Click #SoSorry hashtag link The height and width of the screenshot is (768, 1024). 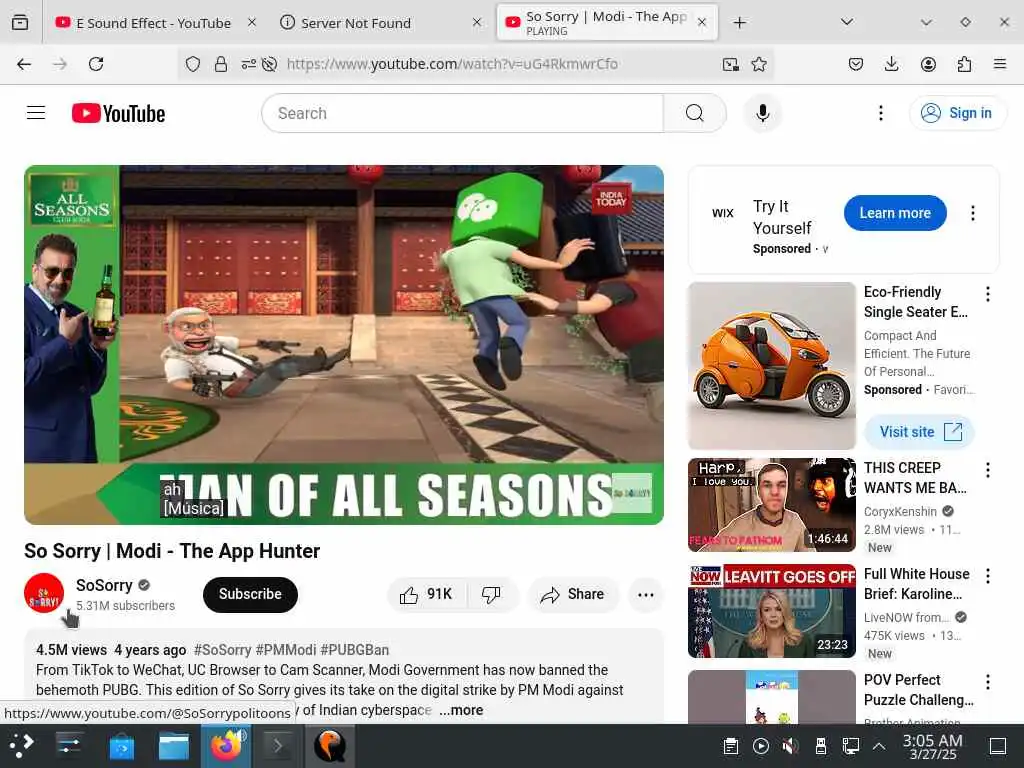223,650
